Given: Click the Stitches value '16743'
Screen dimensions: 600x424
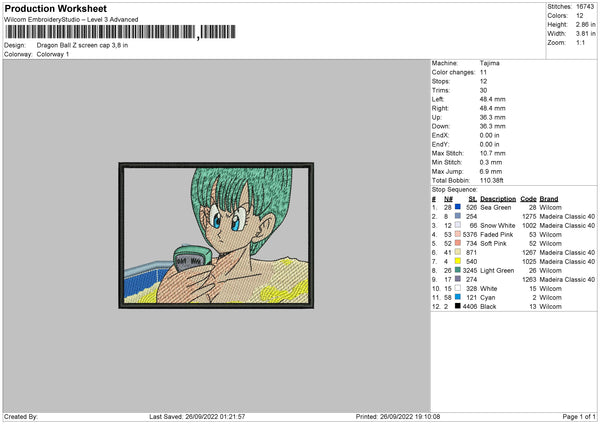Looking at the screenshot, I should [x=585, y=7].
